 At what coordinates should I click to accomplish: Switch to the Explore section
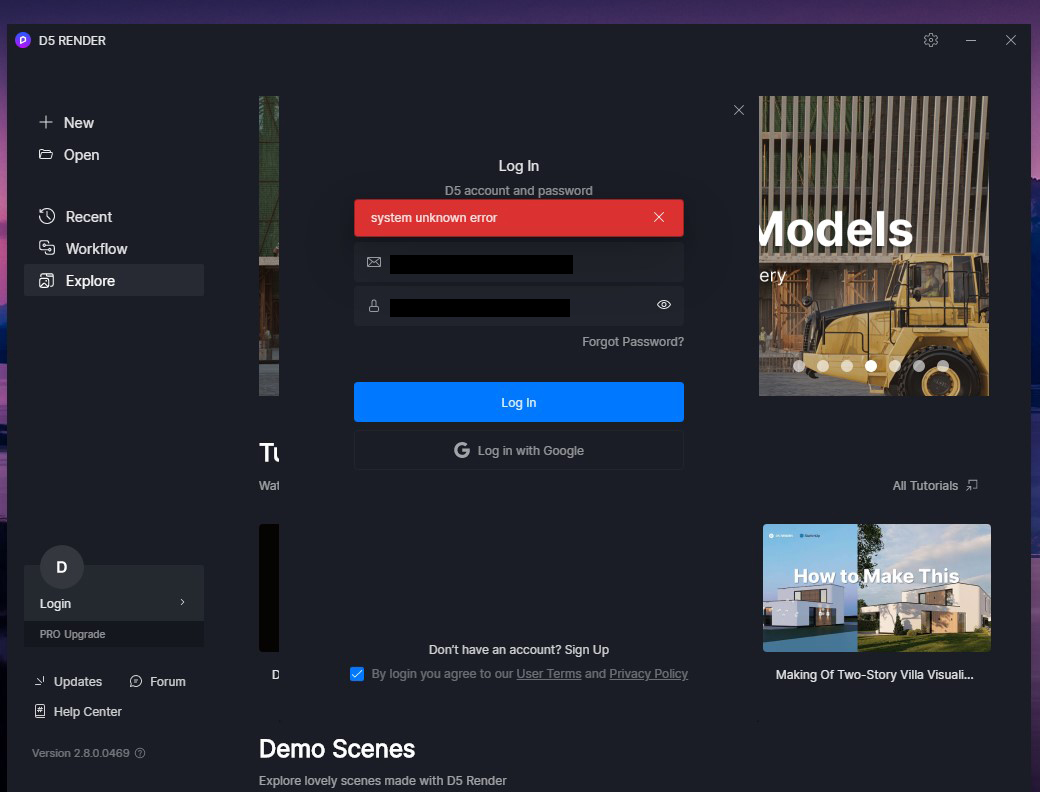tap(114, 280)
